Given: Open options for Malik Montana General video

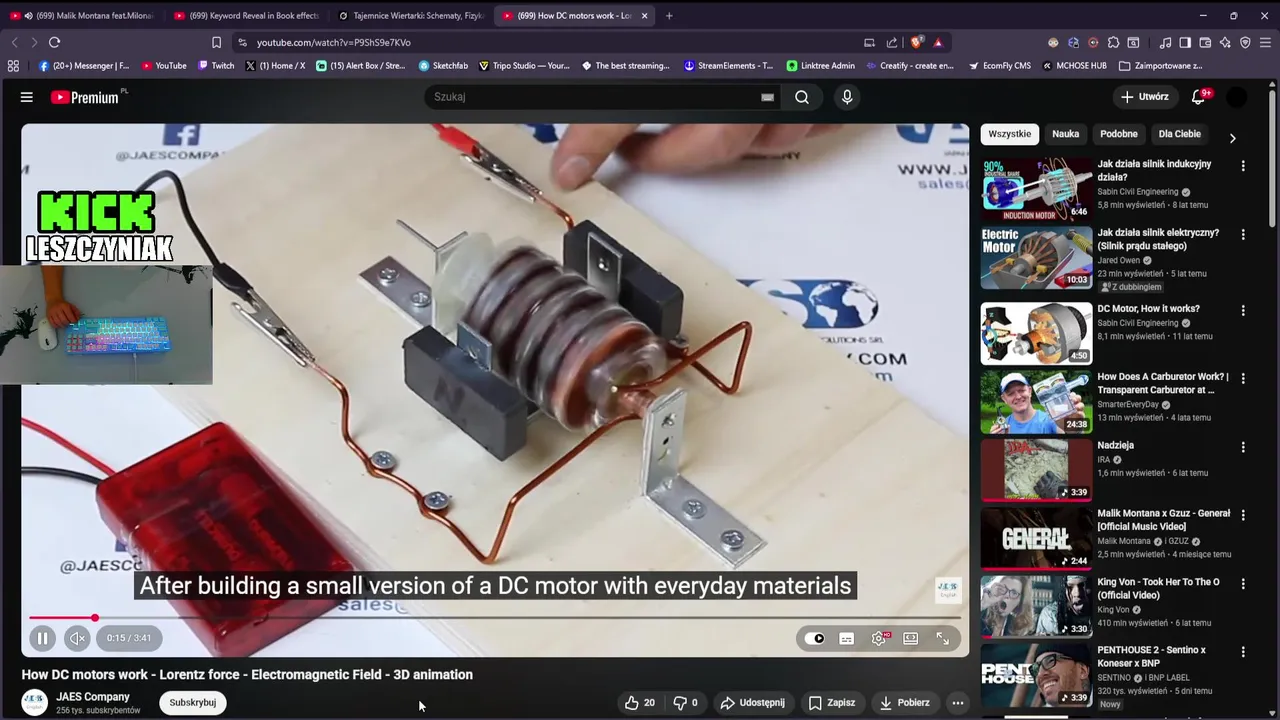Looking at the screenshot, I should pos(1243,515).
